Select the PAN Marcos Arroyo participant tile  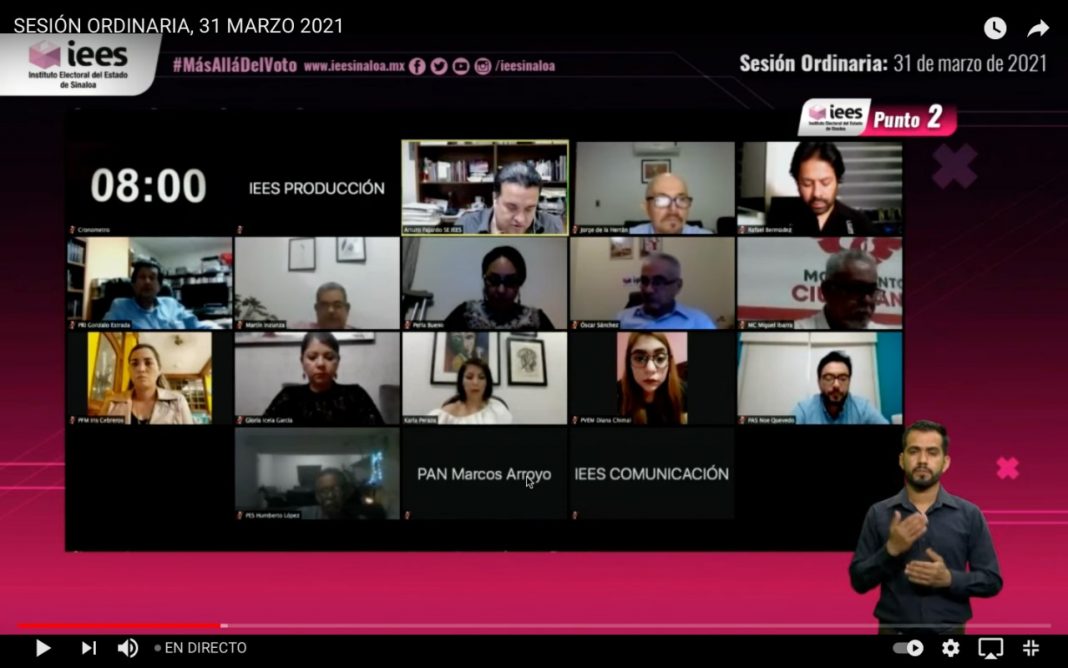click(484, 474)
